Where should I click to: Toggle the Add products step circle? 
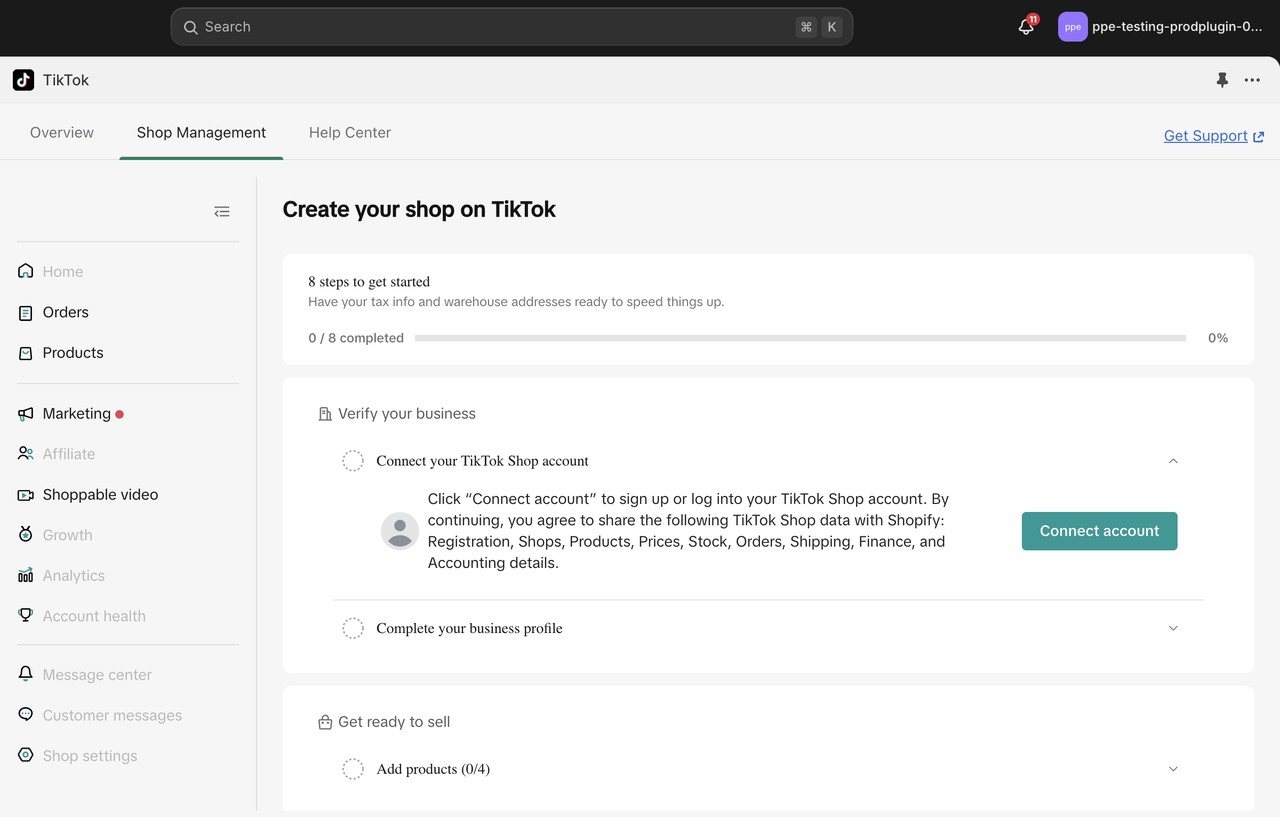[353, 769]
